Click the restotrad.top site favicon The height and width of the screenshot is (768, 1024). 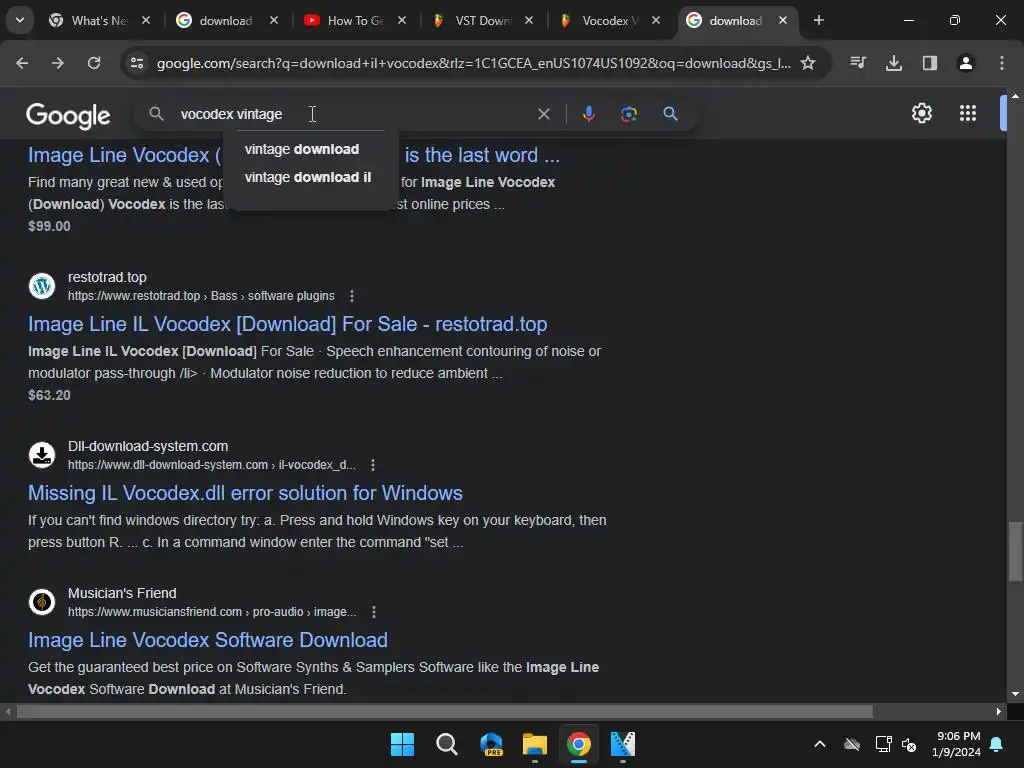pos(42,286)
